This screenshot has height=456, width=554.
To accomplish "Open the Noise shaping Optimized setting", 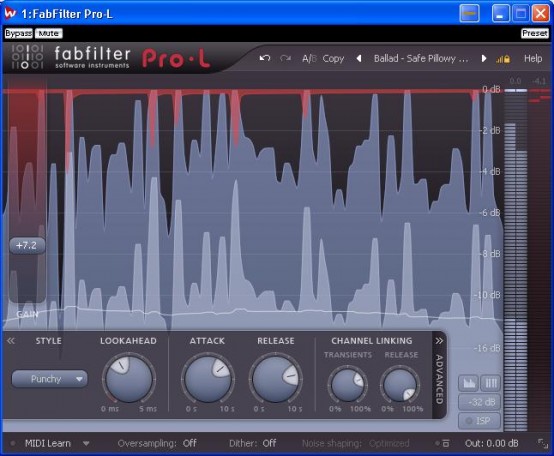I will (389, 443).
